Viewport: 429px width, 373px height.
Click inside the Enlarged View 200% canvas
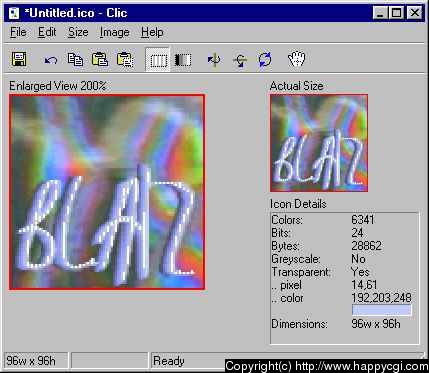[107, 192]
